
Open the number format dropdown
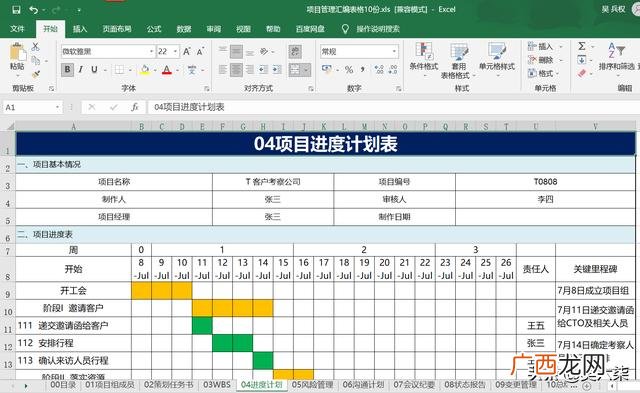coord(394,51)
